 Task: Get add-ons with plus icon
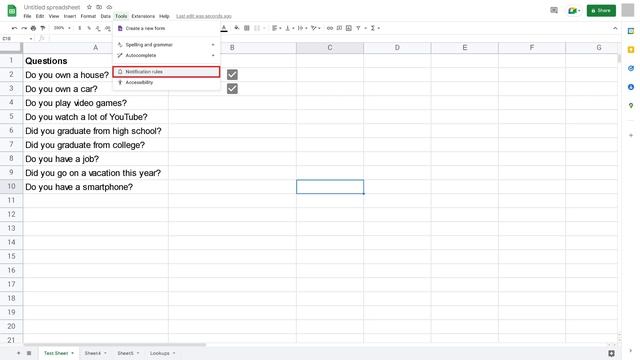(631, 135)
